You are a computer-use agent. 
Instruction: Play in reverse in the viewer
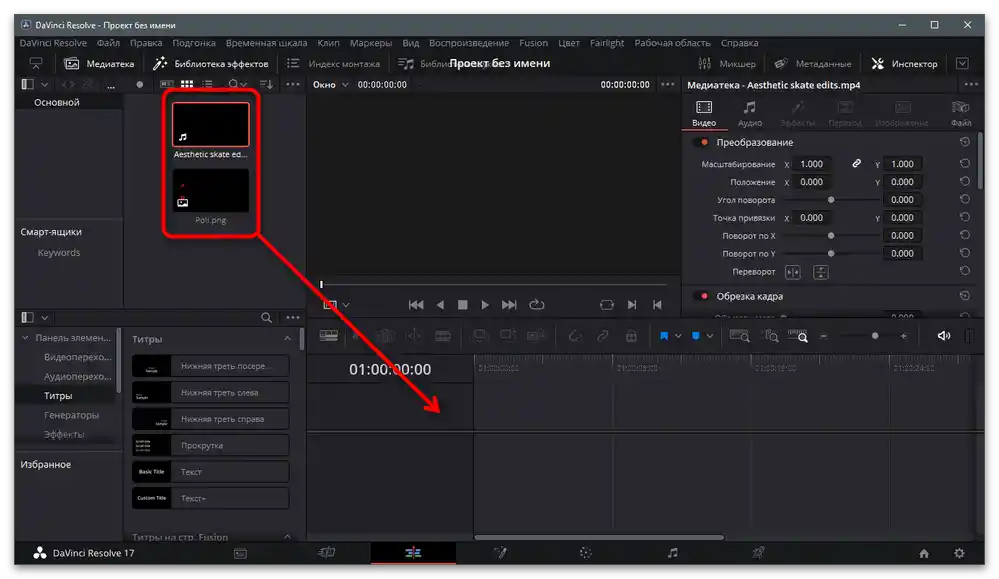[x=440, y=305]
